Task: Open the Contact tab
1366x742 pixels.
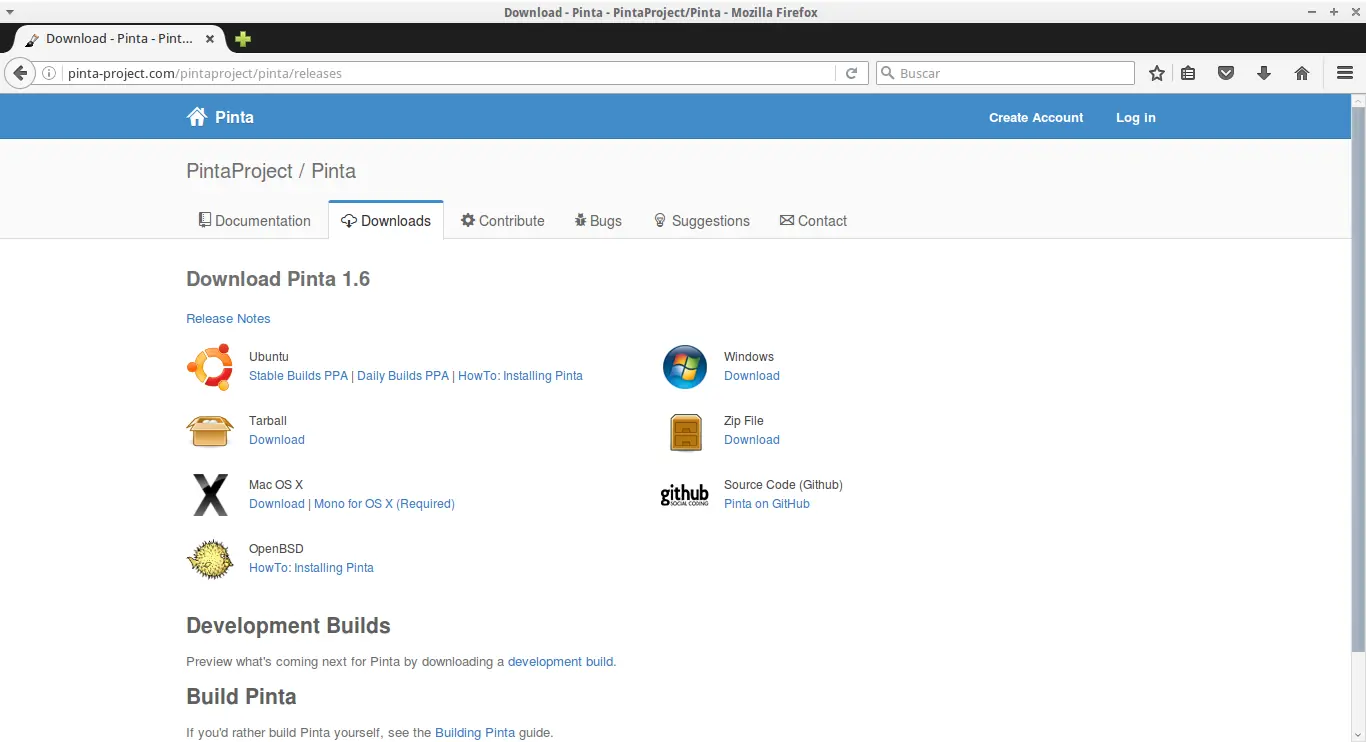Action: (814, 221)
